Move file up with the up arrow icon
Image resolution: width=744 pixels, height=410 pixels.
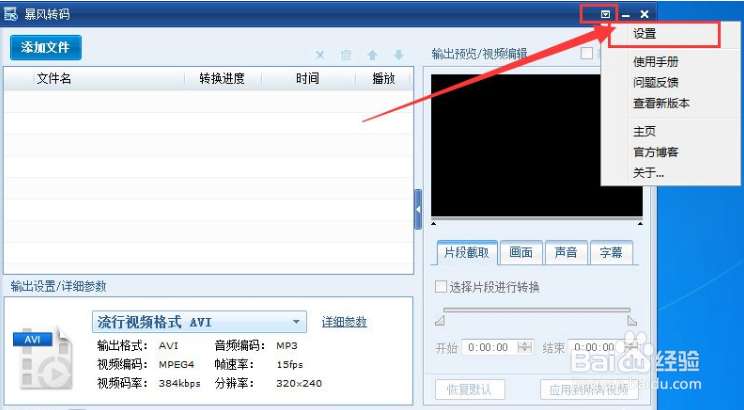tap(372, 55)
